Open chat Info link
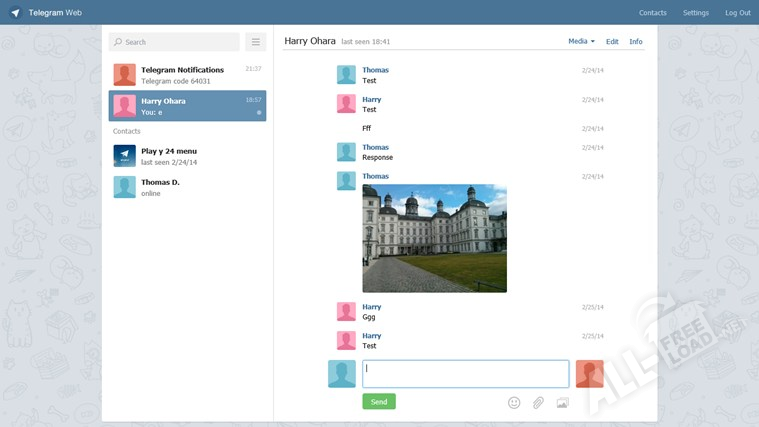Screen dimensions: 759x427 (x=635, y=42)
